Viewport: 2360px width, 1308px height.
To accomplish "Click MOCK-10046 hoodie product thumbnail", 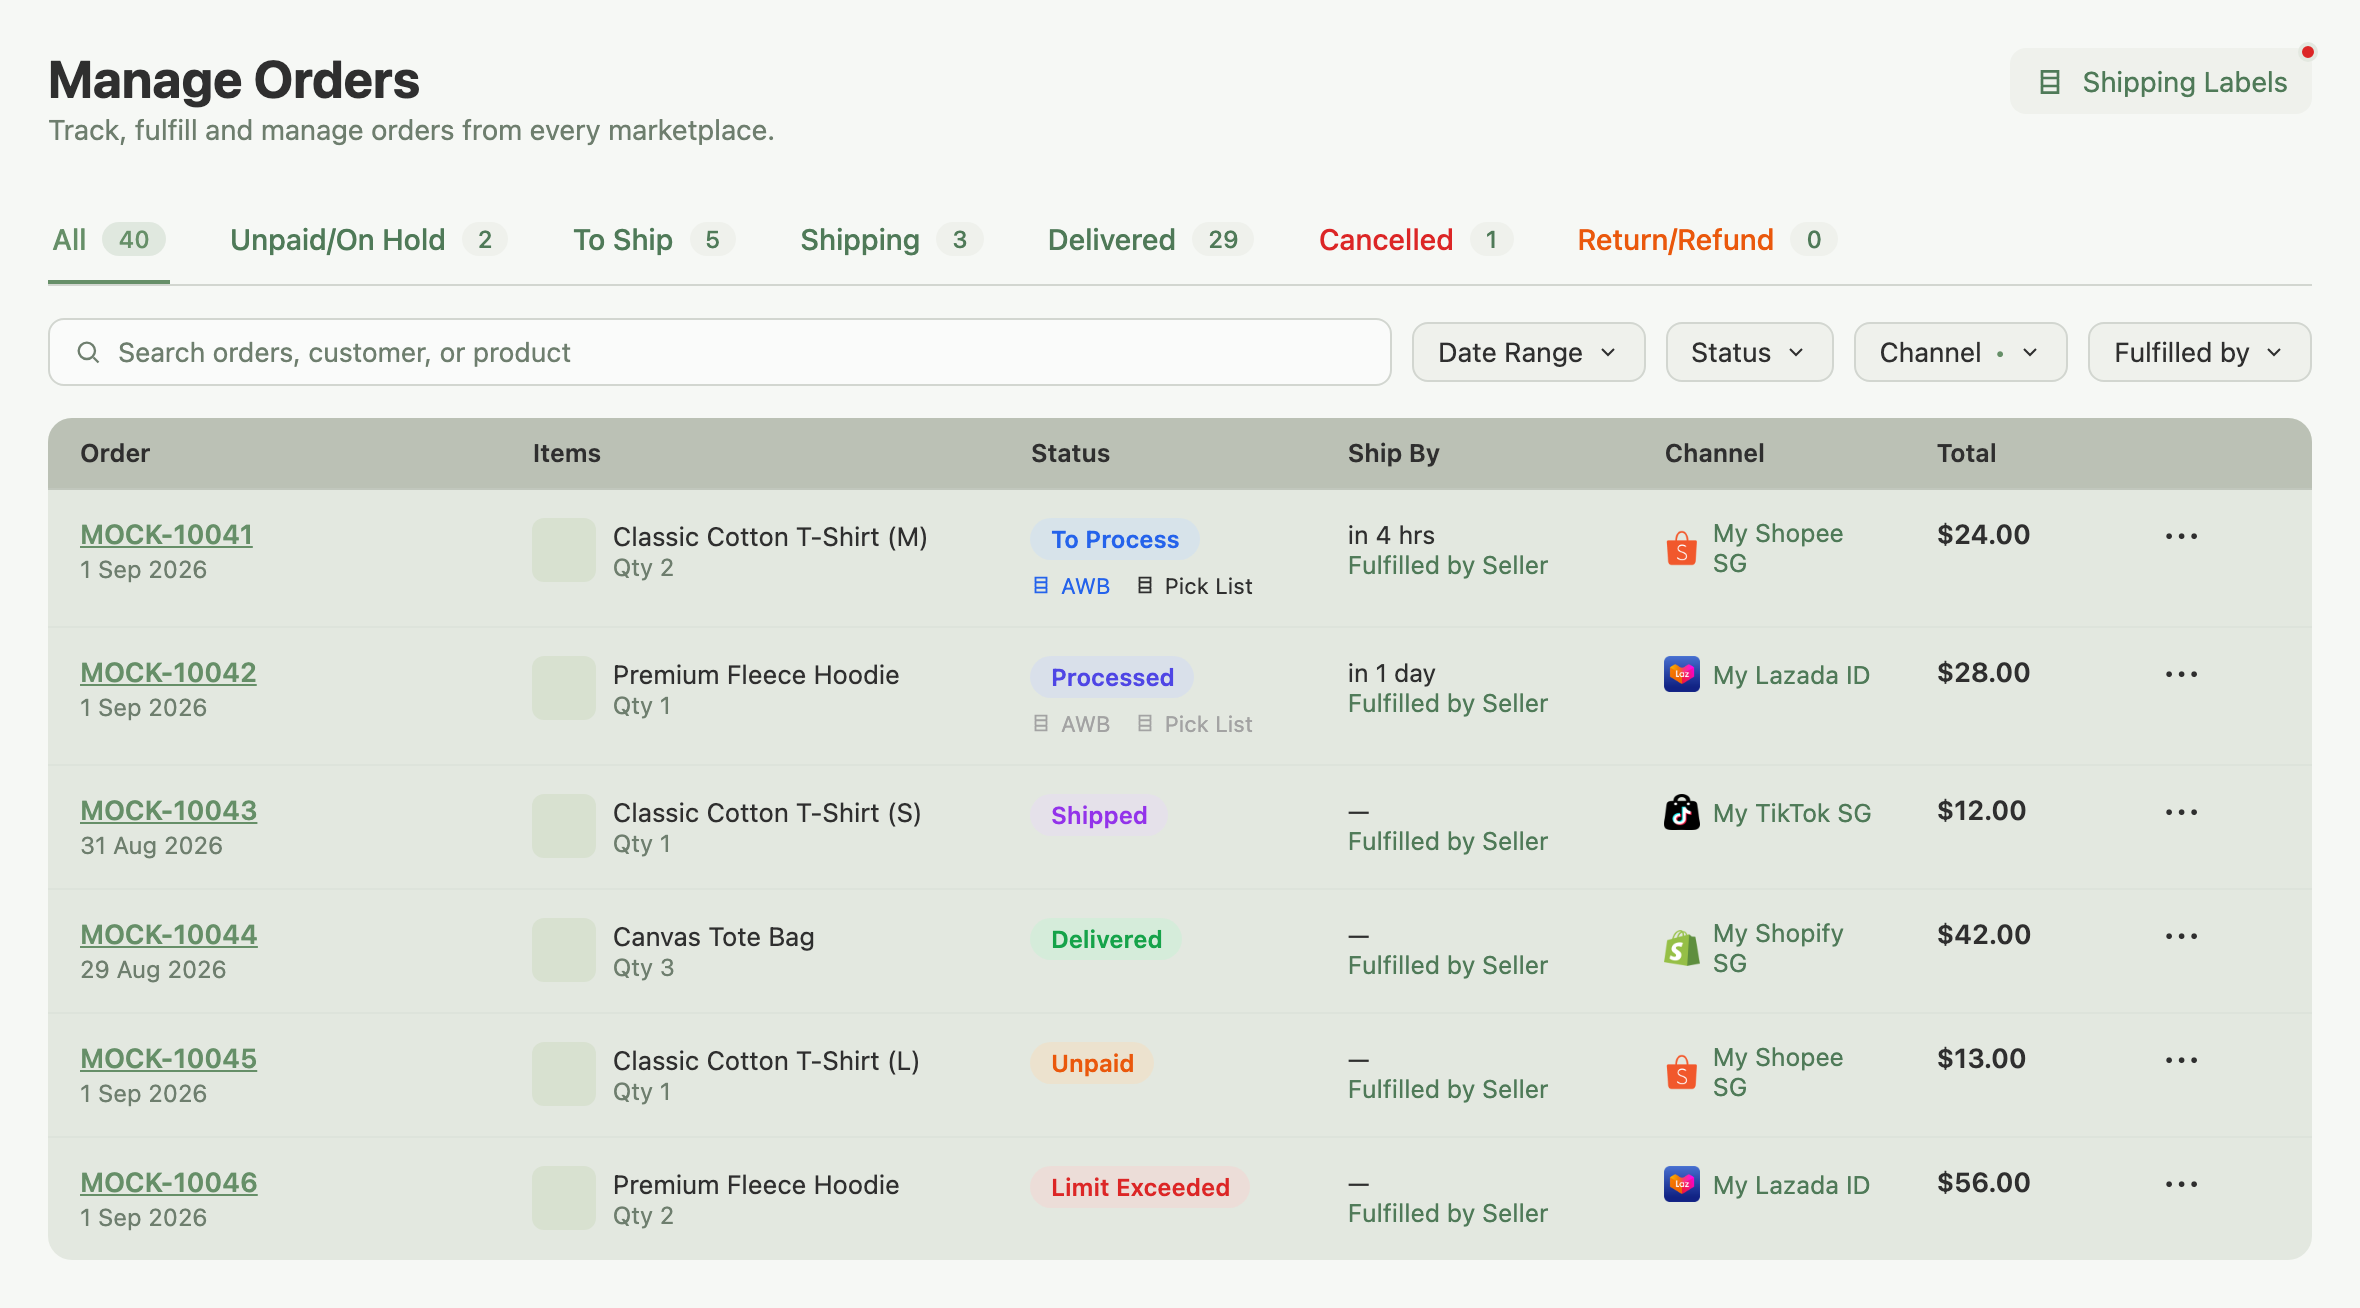I will [x=564, y=1198].
